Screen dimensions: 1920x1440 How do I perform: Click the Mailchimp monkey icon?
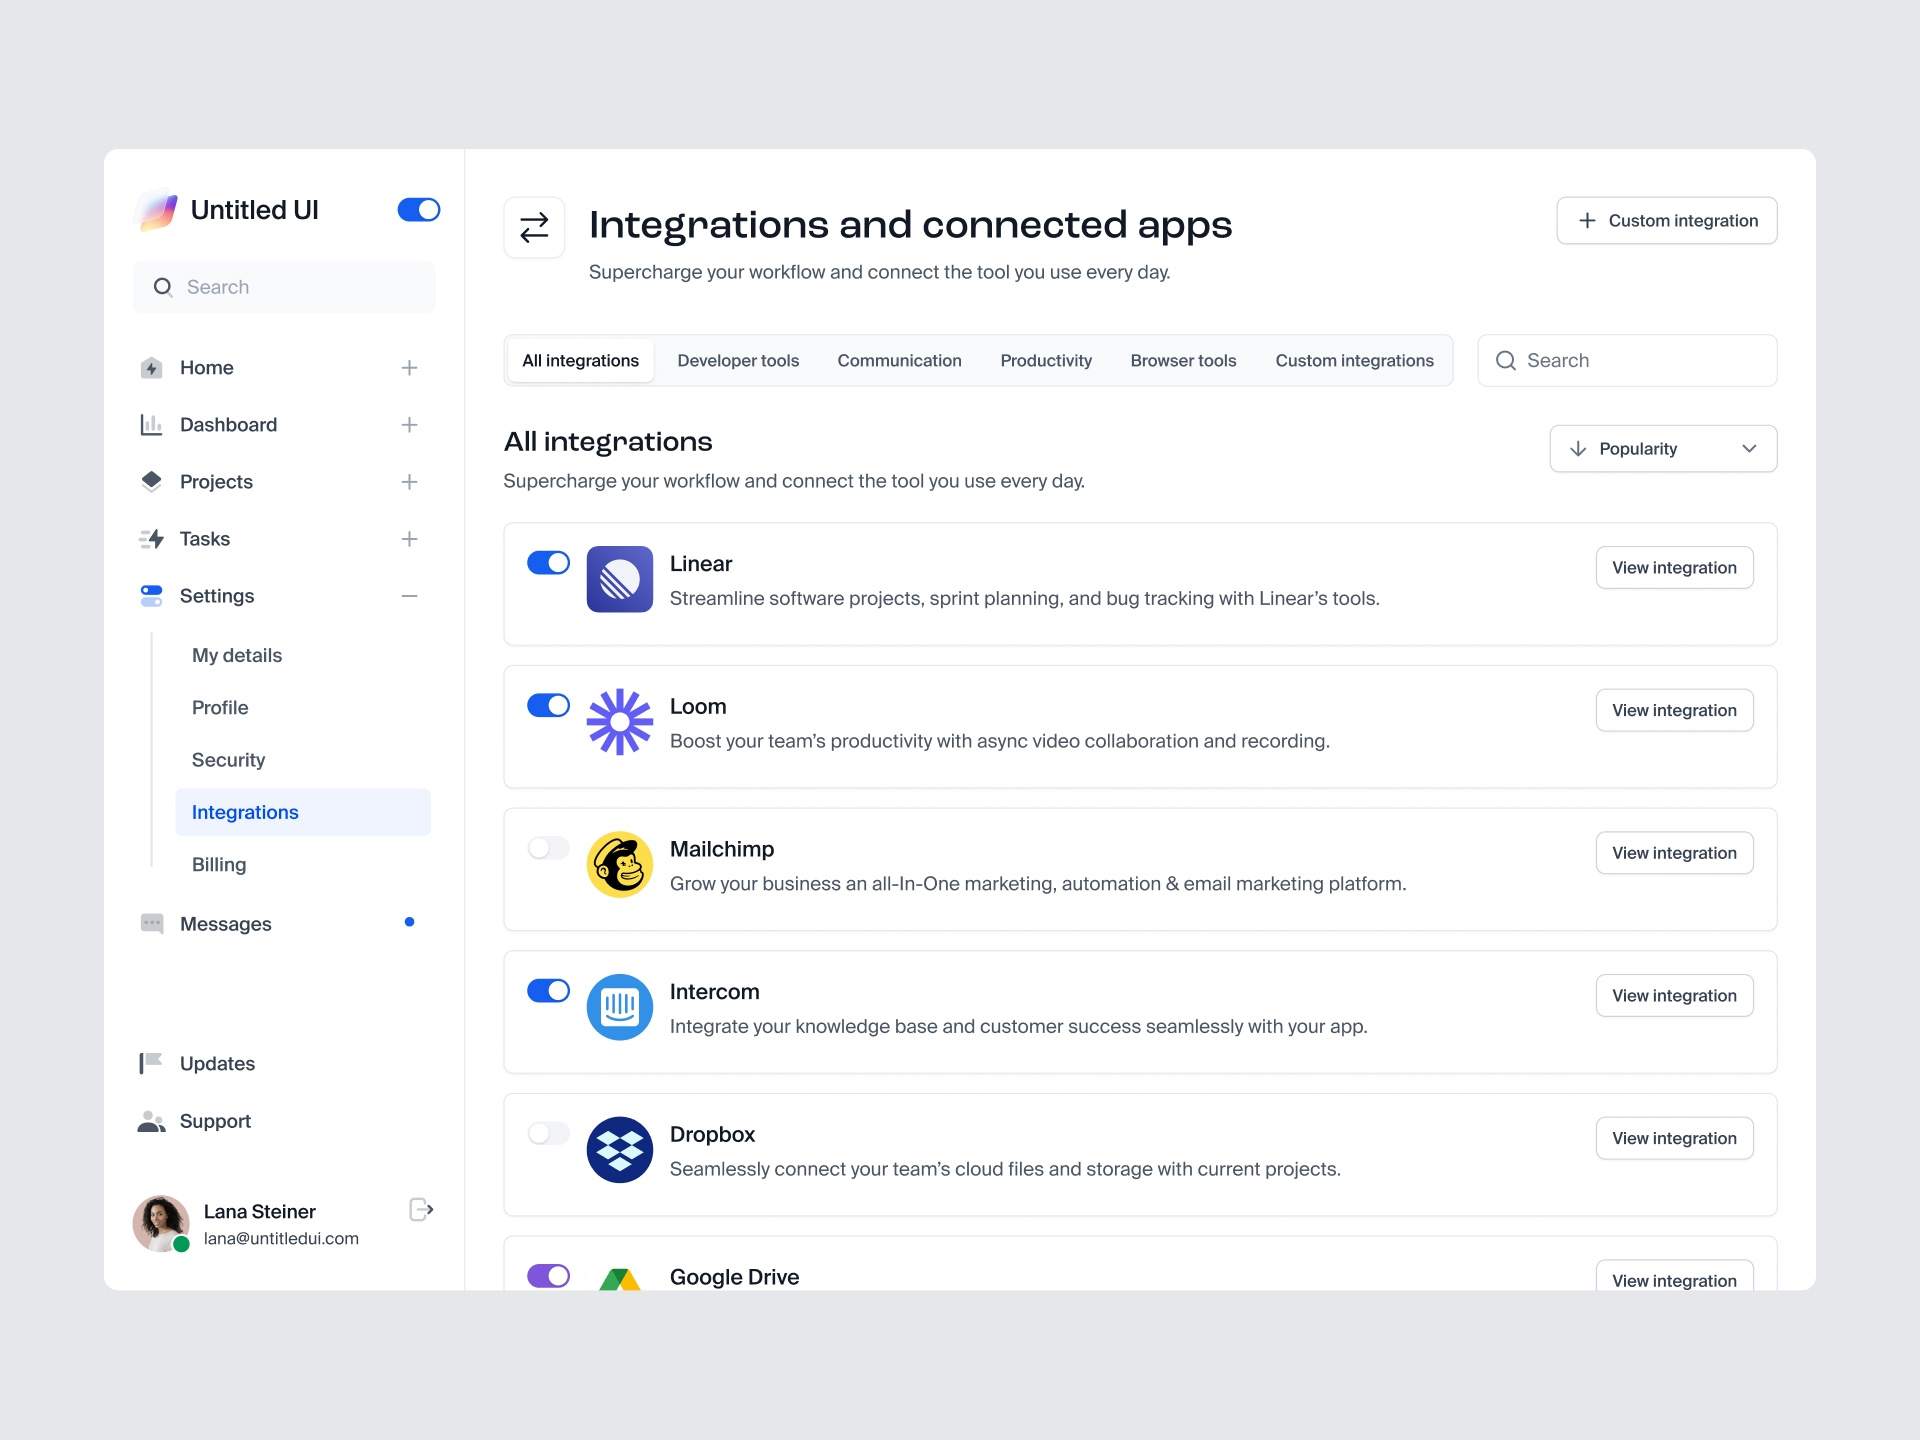coord(619,865)
